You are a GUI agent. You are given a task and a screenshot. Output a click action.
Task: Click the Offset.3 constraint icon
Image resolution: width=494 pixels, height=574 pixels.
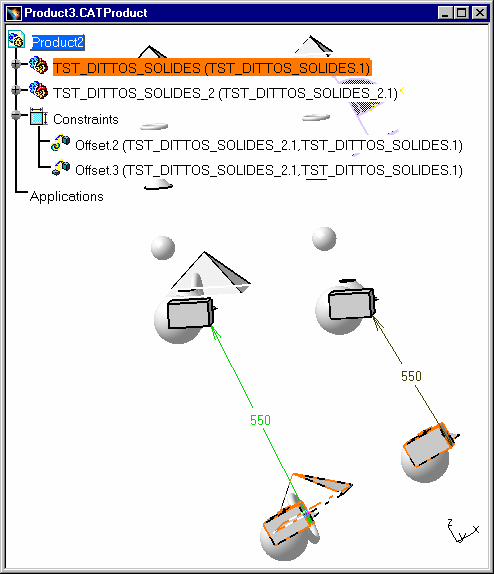coord(60,168)
